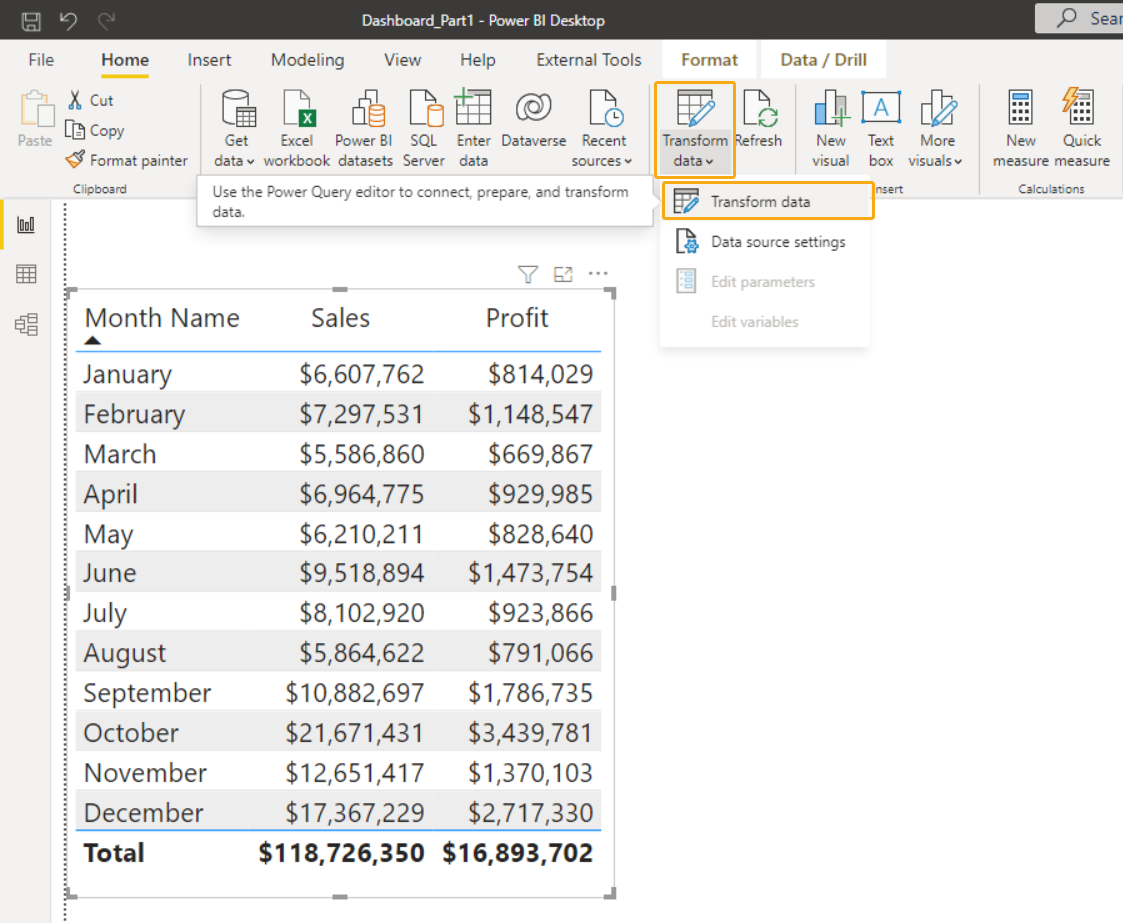
Task: Click the total sales $118,726,350
Action: 342,853
